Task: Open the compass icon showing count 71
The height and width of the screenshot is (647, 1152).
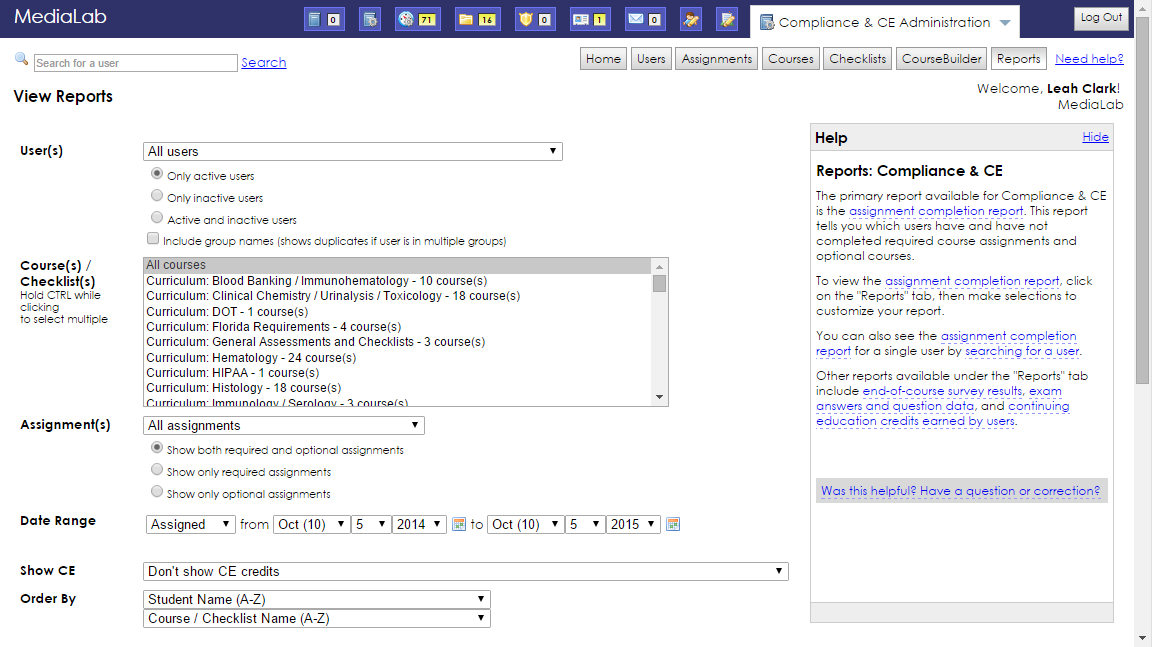Action: pos(417,19)
